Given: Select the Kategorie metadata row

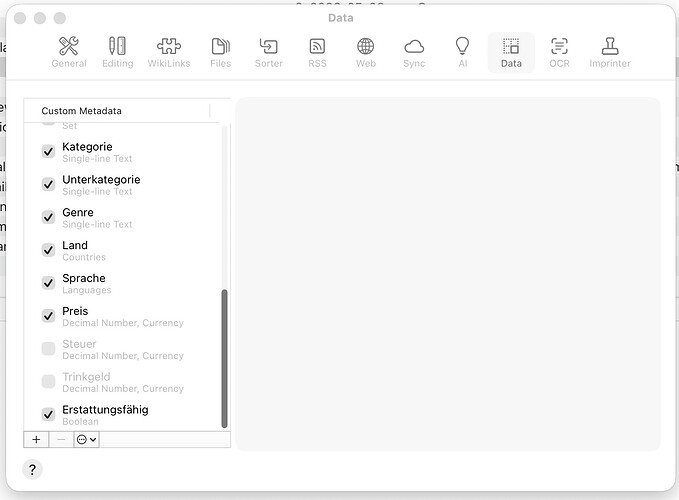Looking at the screenshot, I should pyautogui.click(x=122, y=152).
